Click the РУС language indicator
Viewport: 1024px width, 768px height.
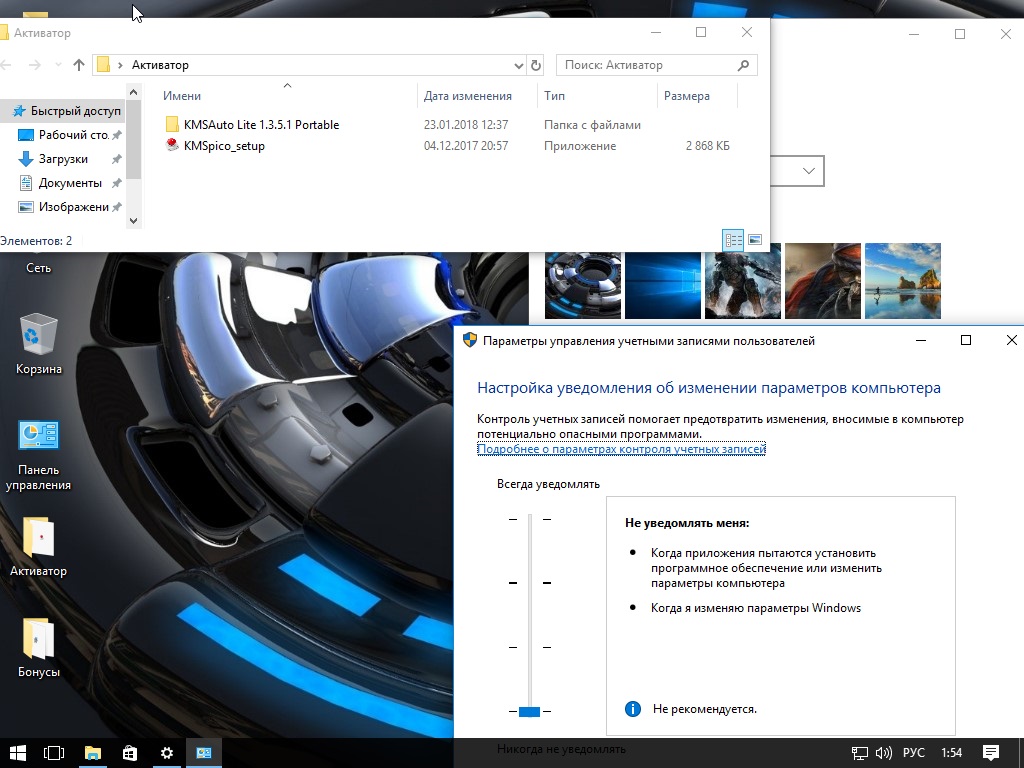click(914, 752)
